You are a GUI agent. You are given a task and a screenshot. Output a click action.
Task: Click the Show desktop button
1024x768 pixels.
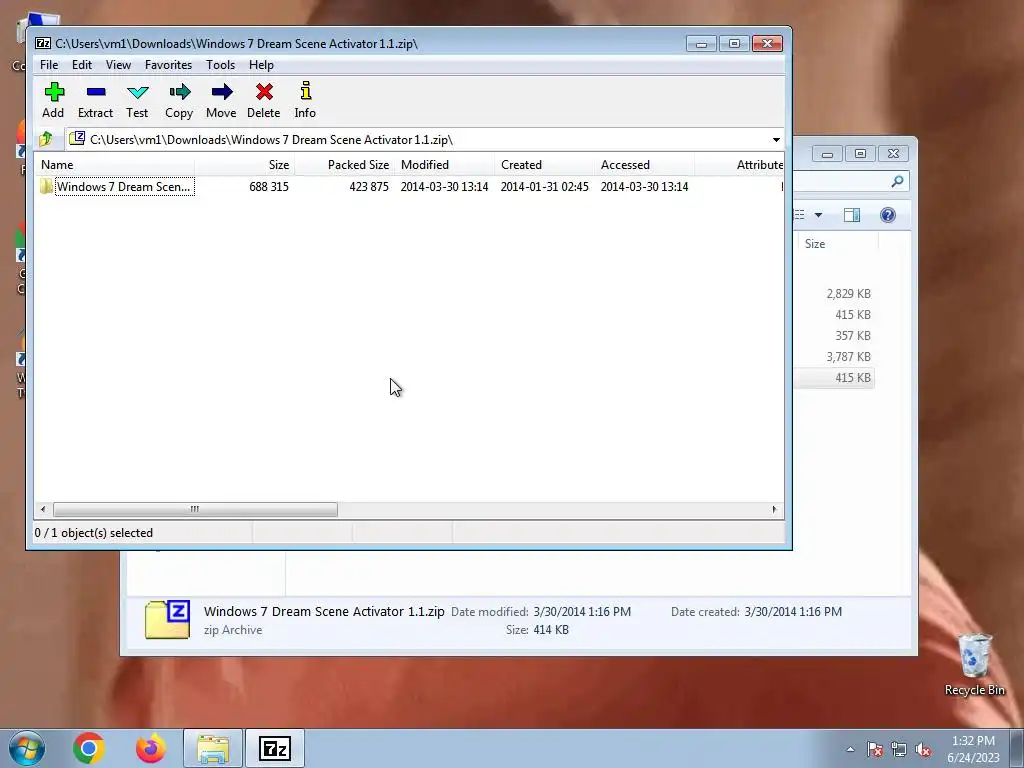click(x=1016, y=748)
